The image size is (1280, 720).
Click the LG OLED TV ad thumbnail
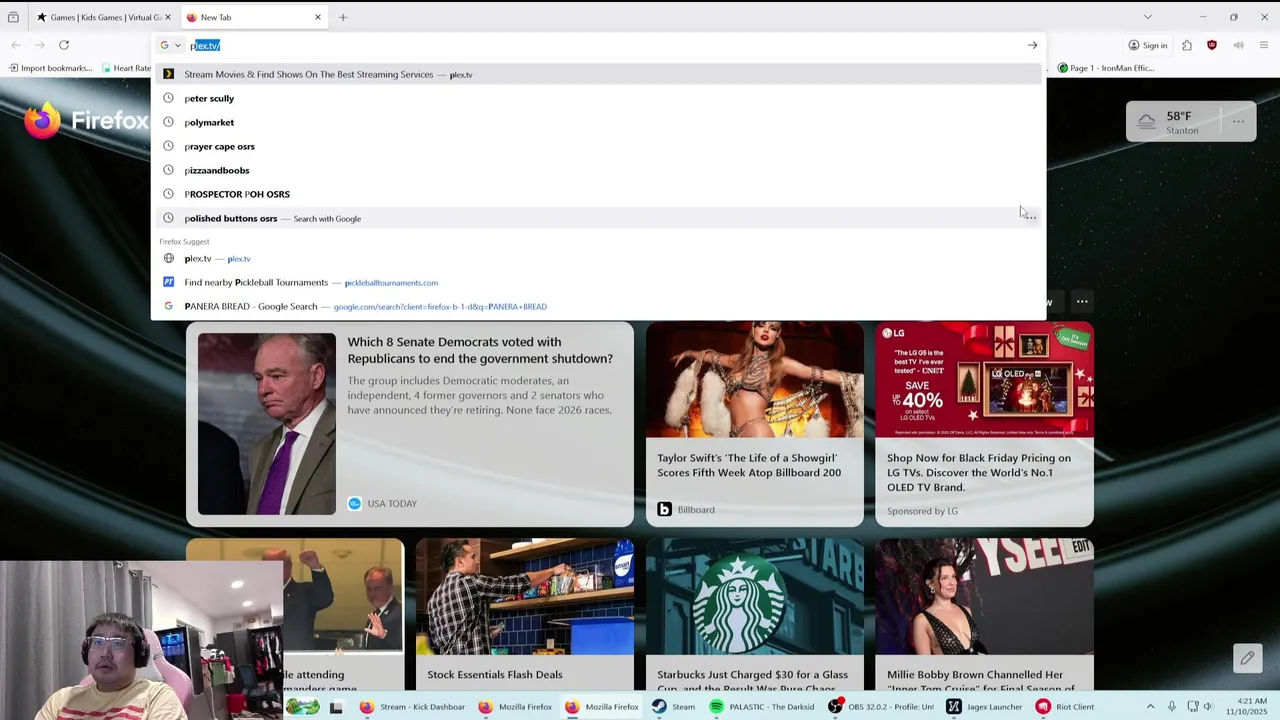tap(985, 380)
